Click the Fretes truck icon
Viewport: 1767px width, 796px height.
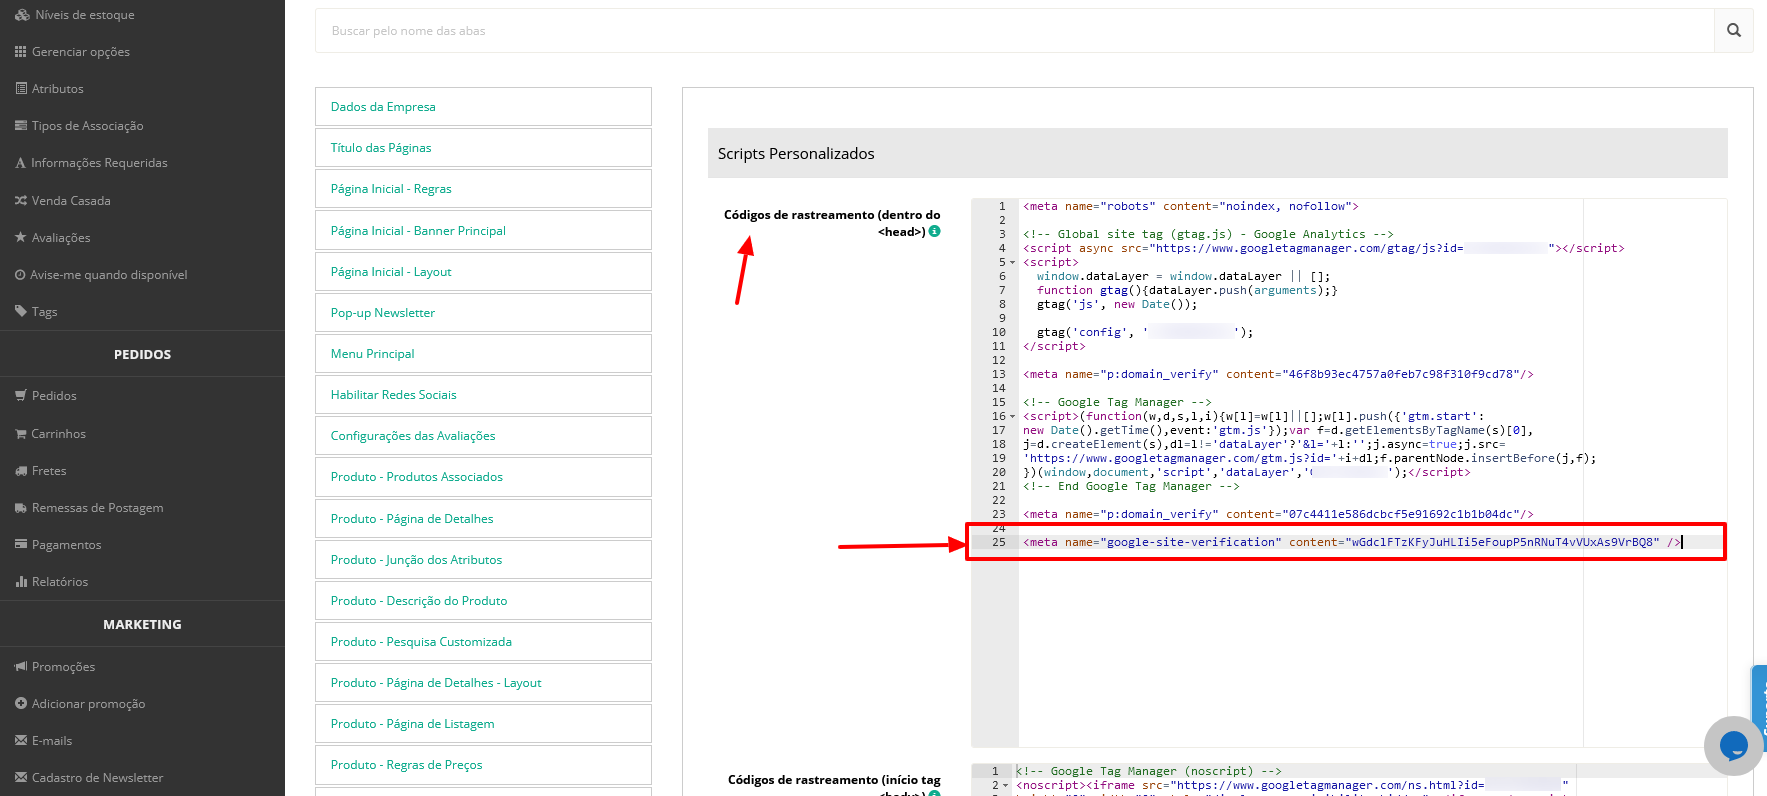coord(21,471)
